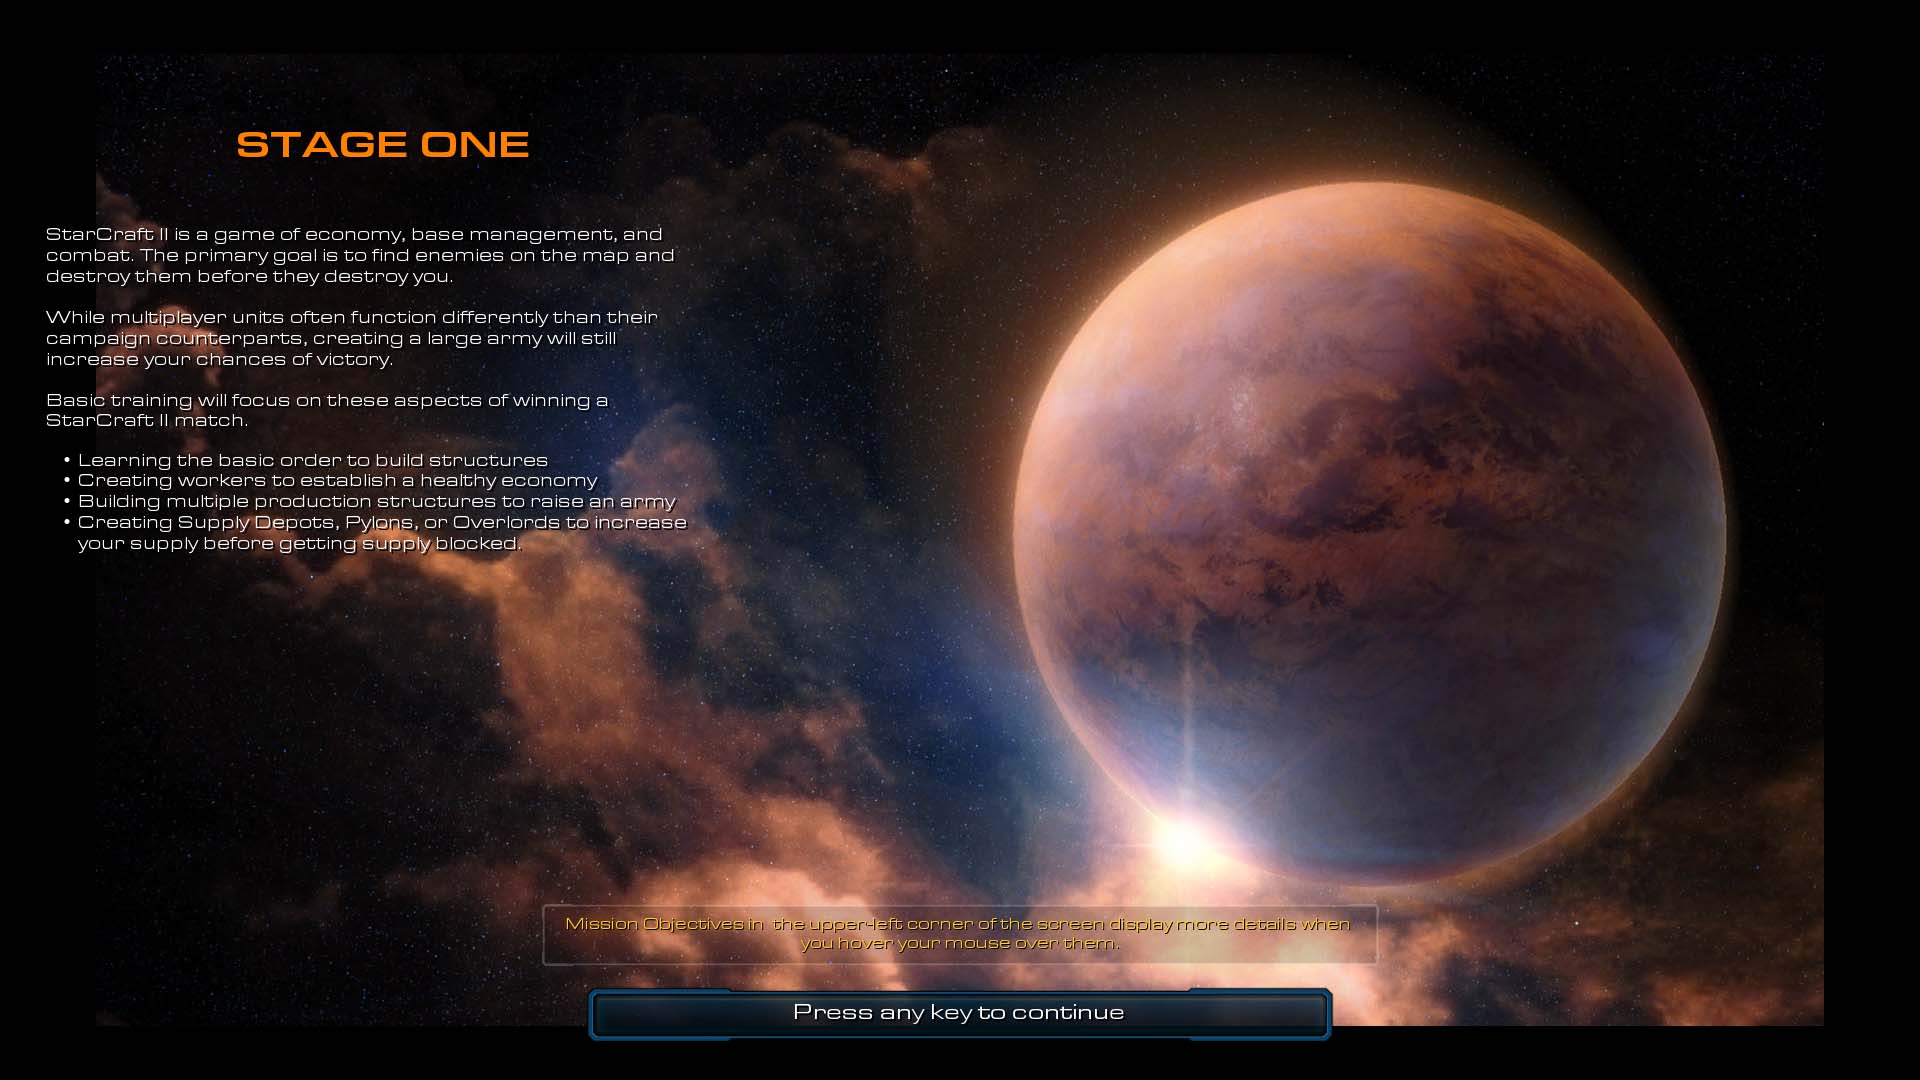Click the paragraph beginning 'While multiplayer units often function differently'
This screenshot has height=1080, width=1920.
point(352,338)
